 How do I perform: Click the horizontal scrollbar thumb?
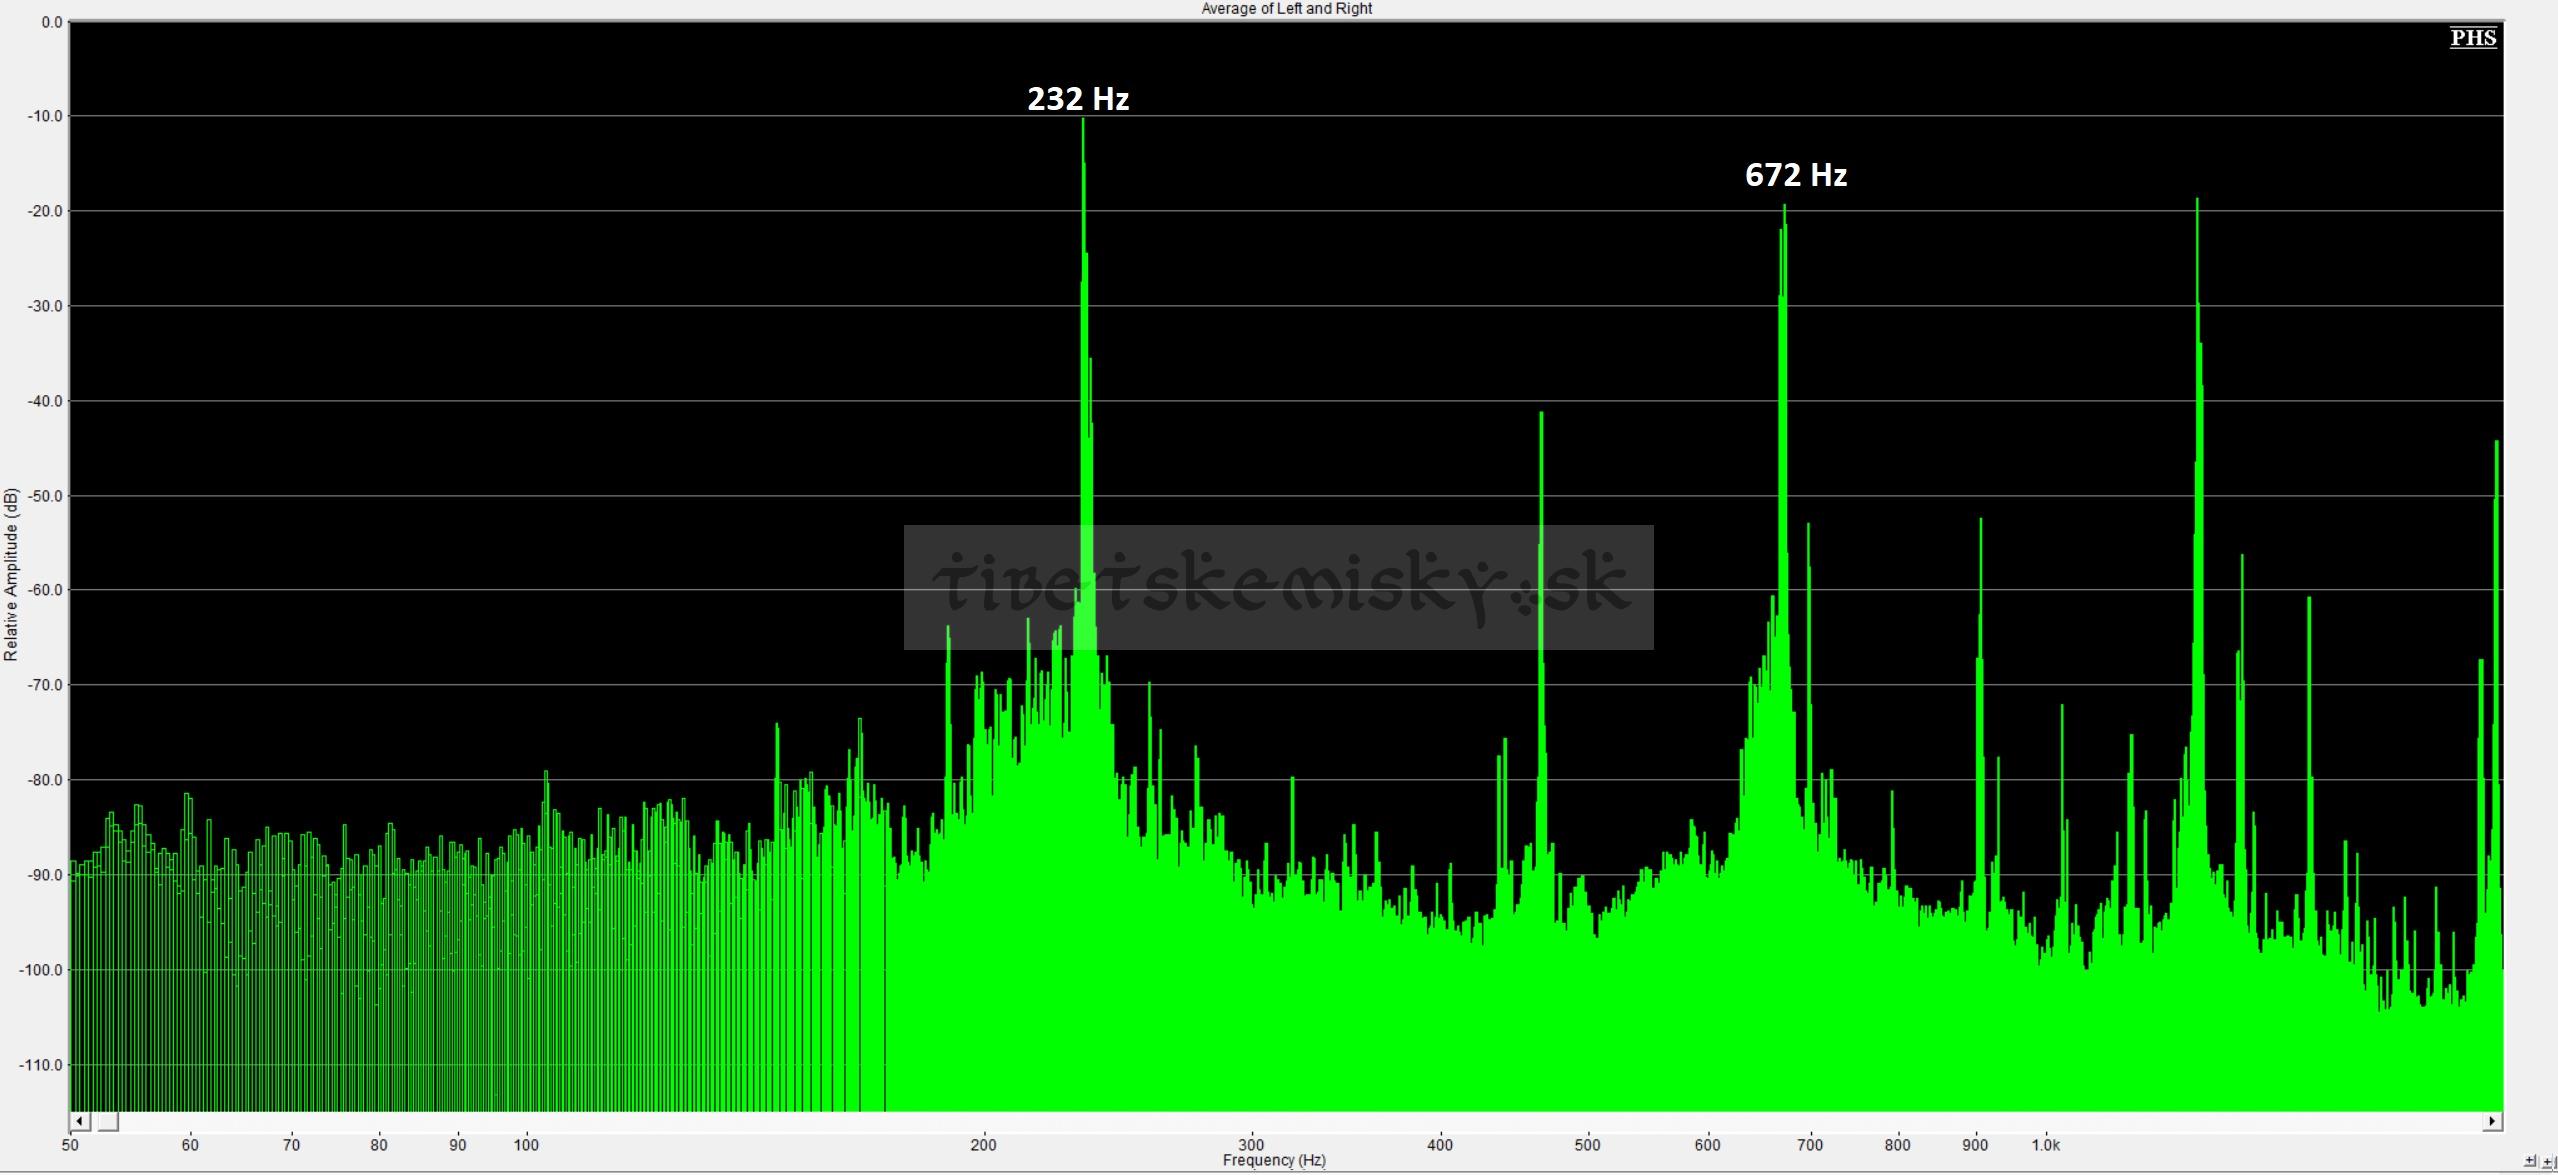(107, 1121)
